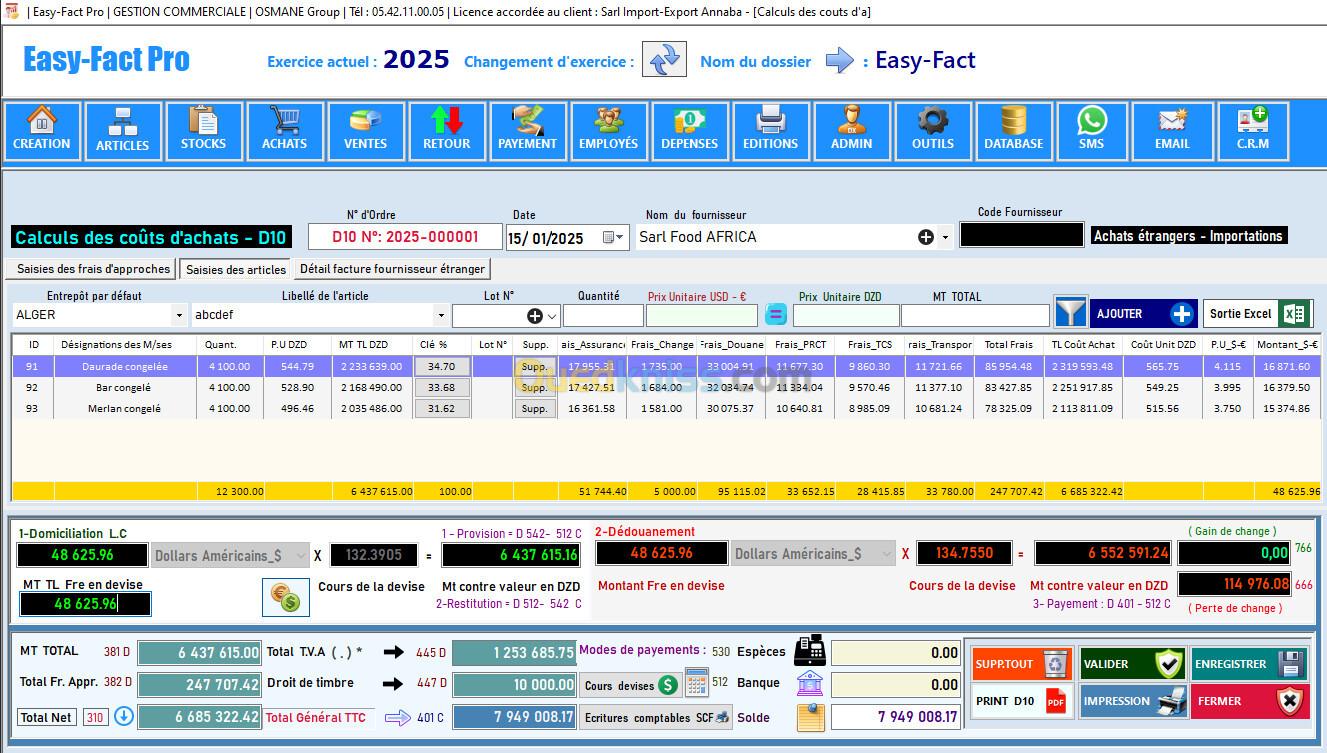Open the STOCKS module
The height and width of the screenshot is (753, 1327).
(x=204, y=131)
